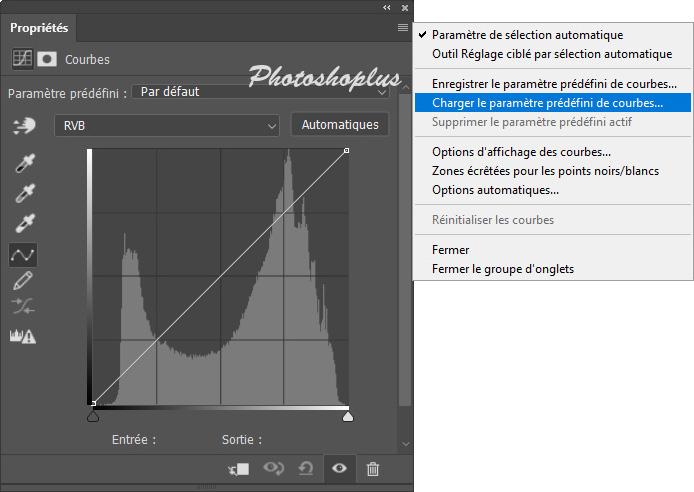Click the layer mask icon by Courbes
694x492 pixels.
(47, 59)
